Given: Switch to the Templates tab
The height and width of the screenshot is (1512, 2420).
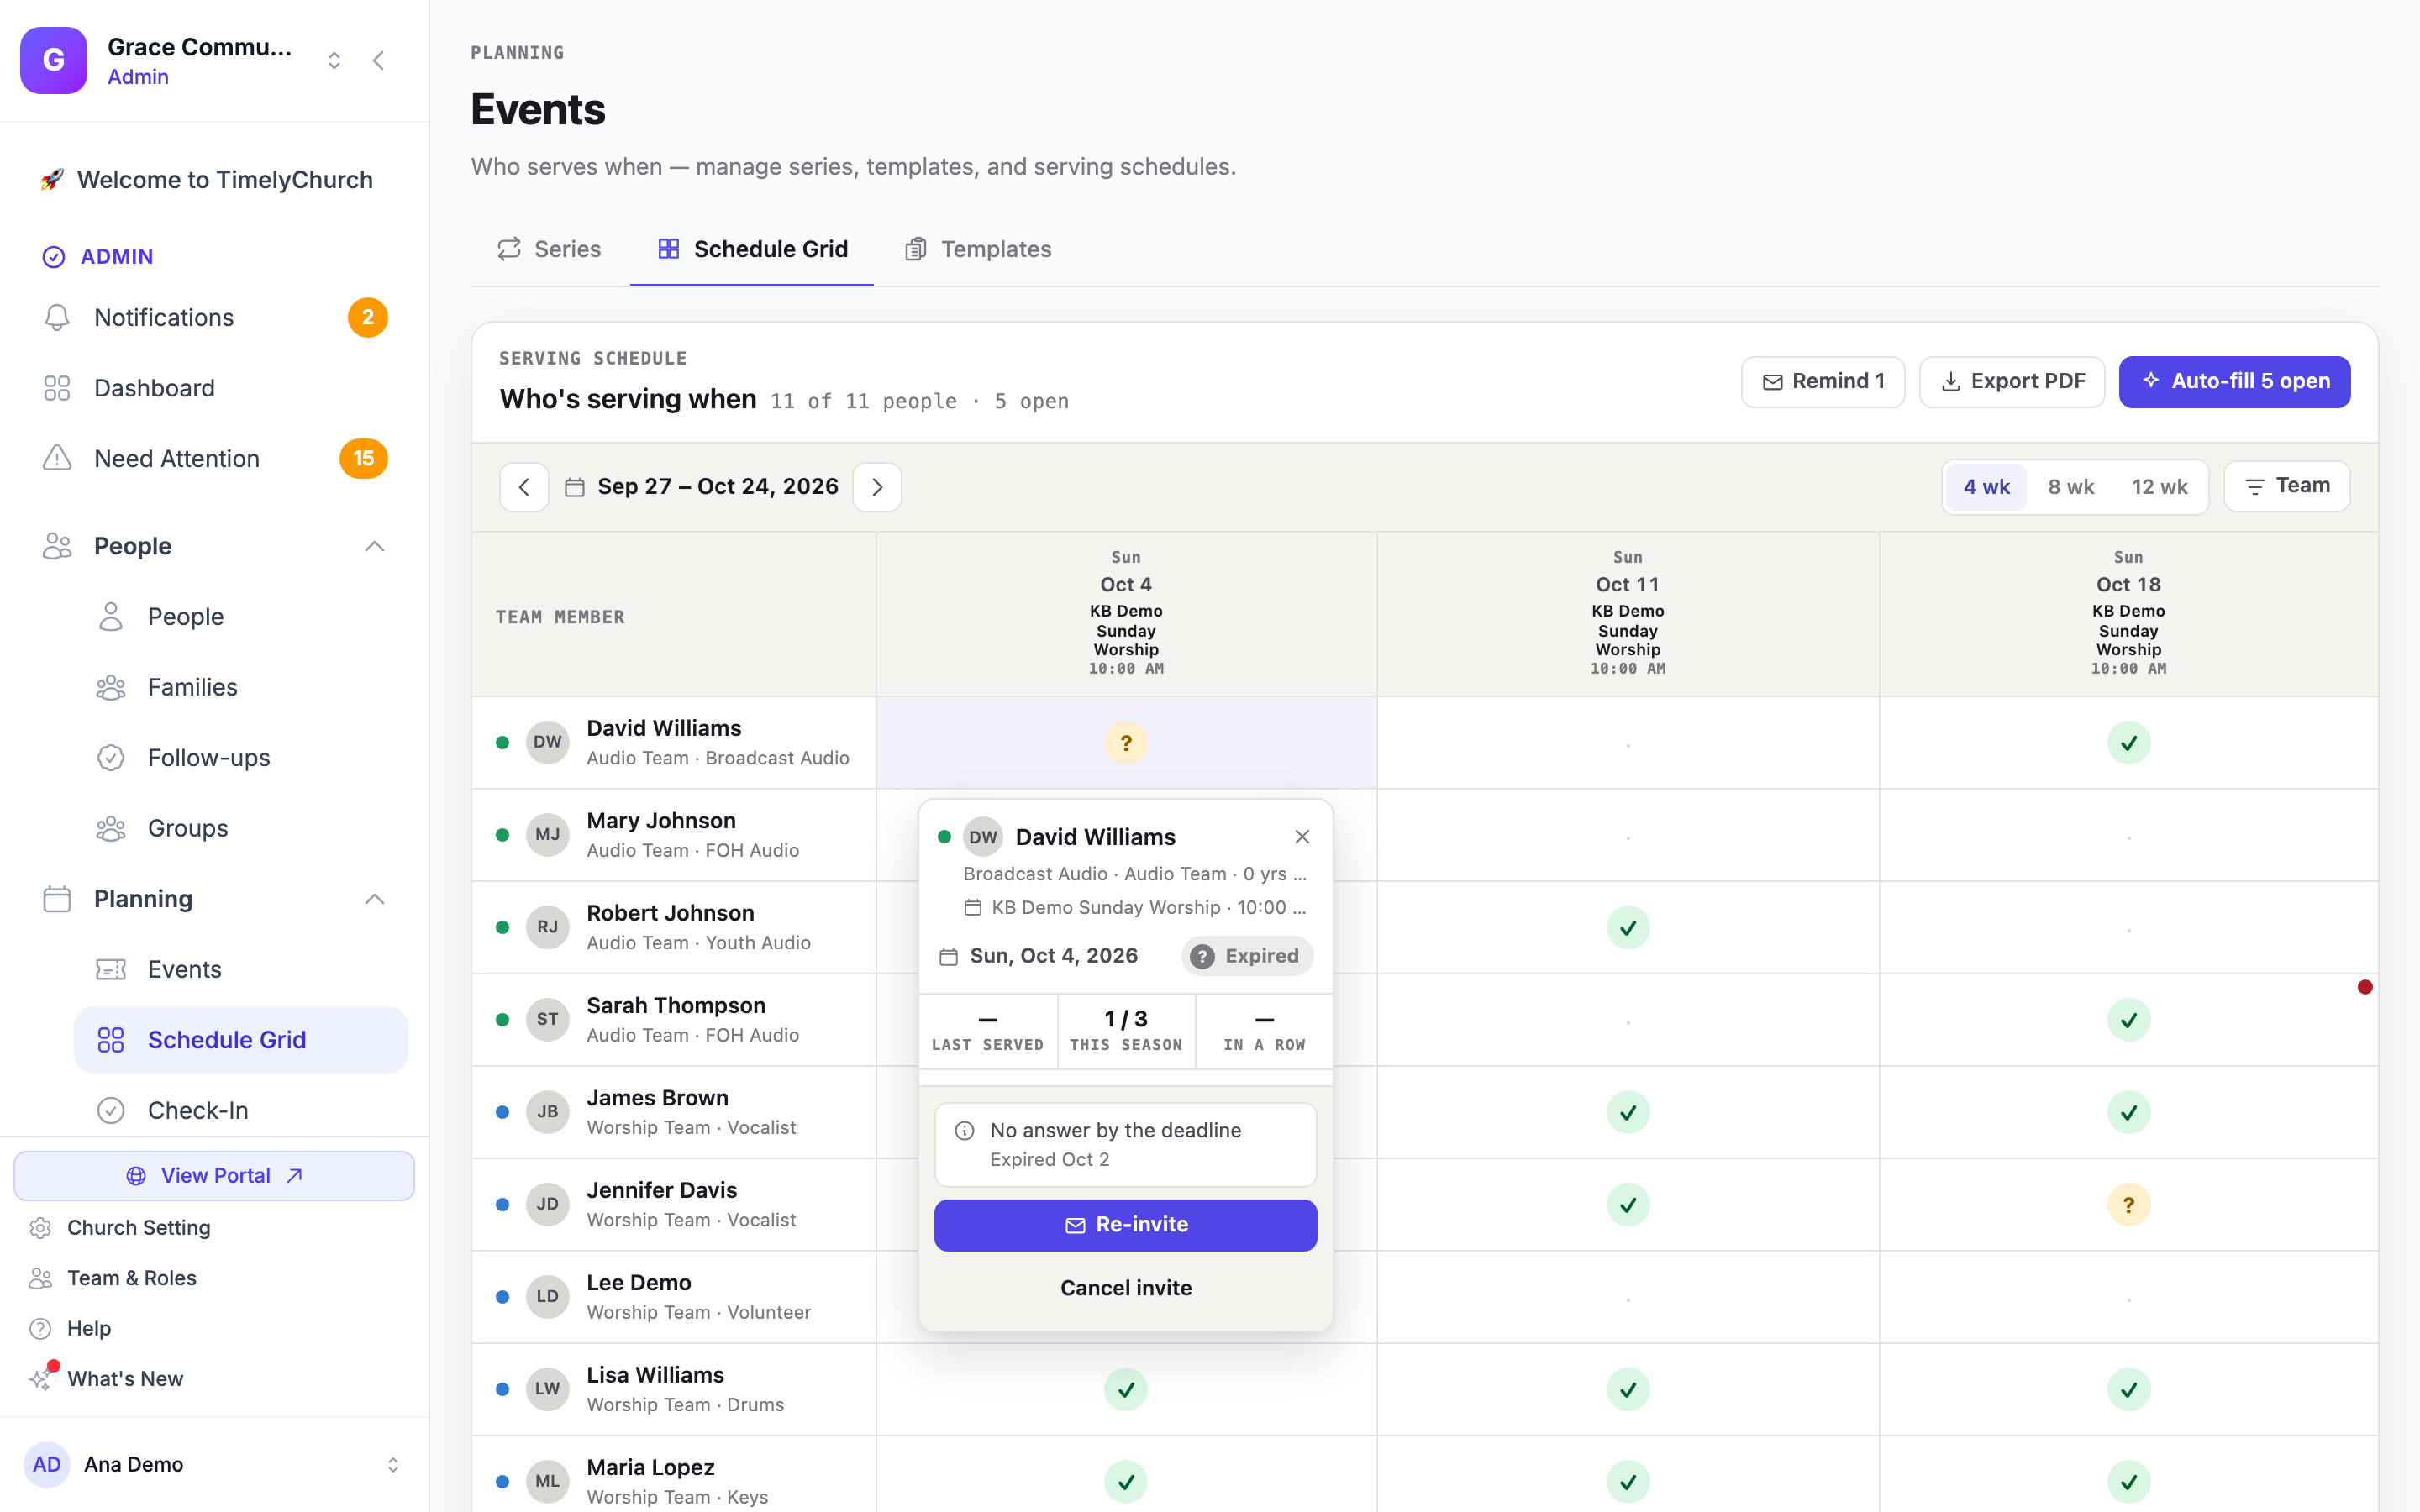Looking at the screenshot, I should 978,249.
